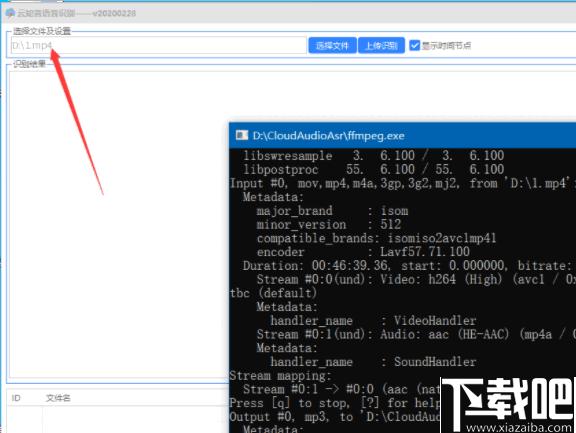Click the 选择文件 button
The image size is (576, 433).
pyautogui.click(x=332, y=46)
